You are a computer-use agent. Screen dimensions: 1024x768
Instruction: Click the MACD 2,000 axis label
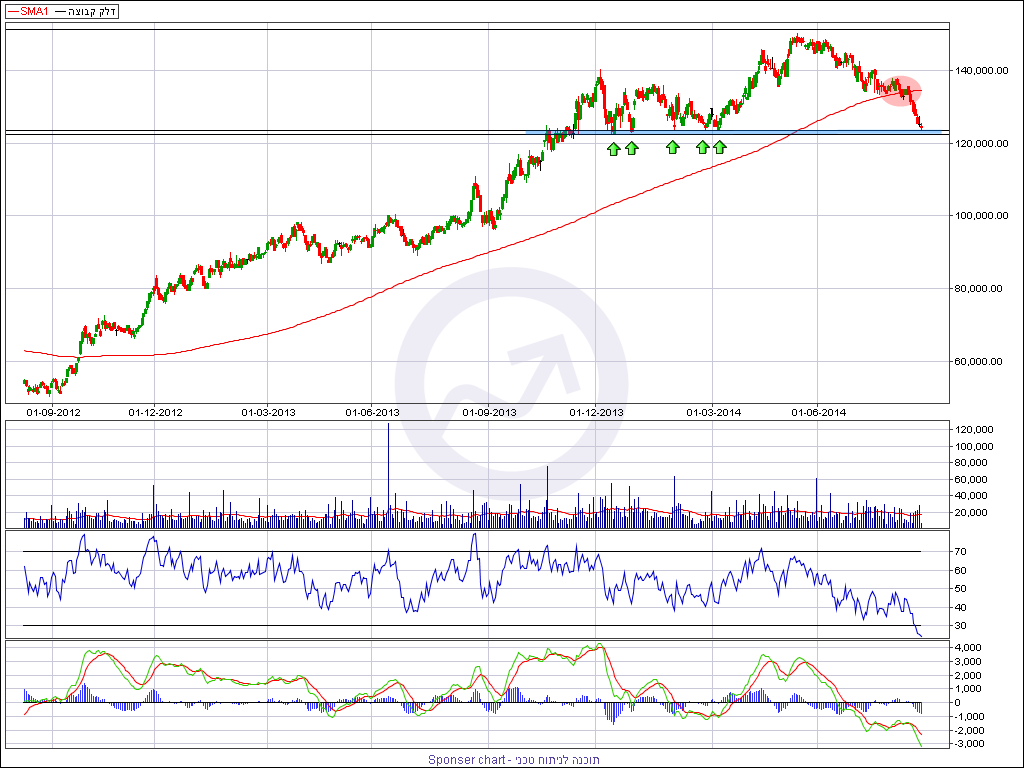tap(967, 675)
